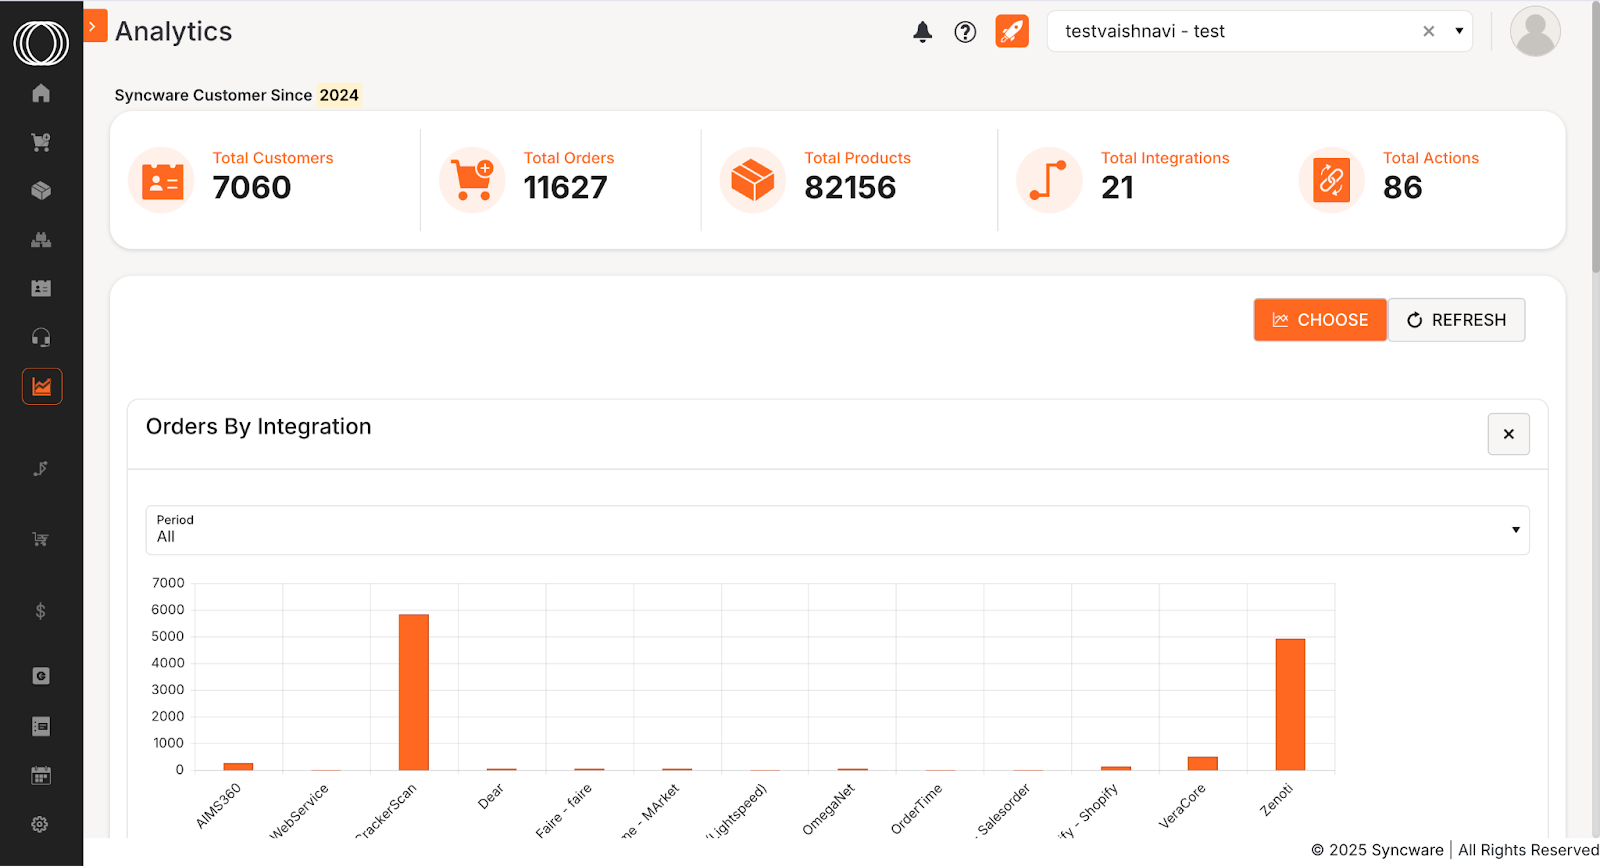Click the OmegaNet axis label
The height and width of the screenshot is (866, 1600).
point(829,809)
